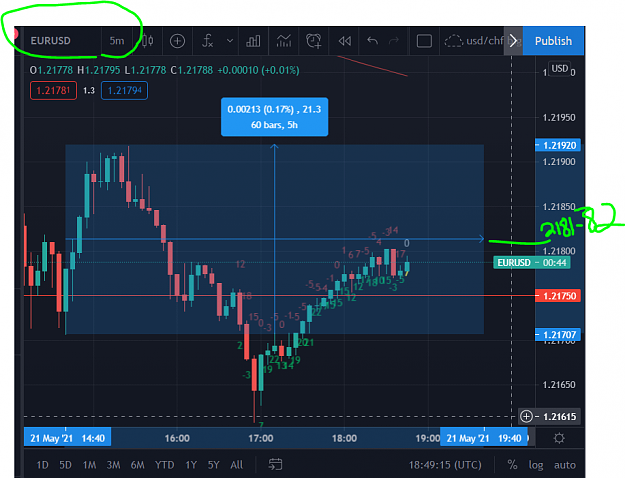The image size is (625, 478).
Task: Change the 5m timeframe interval
Action: (x=117, y=41)
